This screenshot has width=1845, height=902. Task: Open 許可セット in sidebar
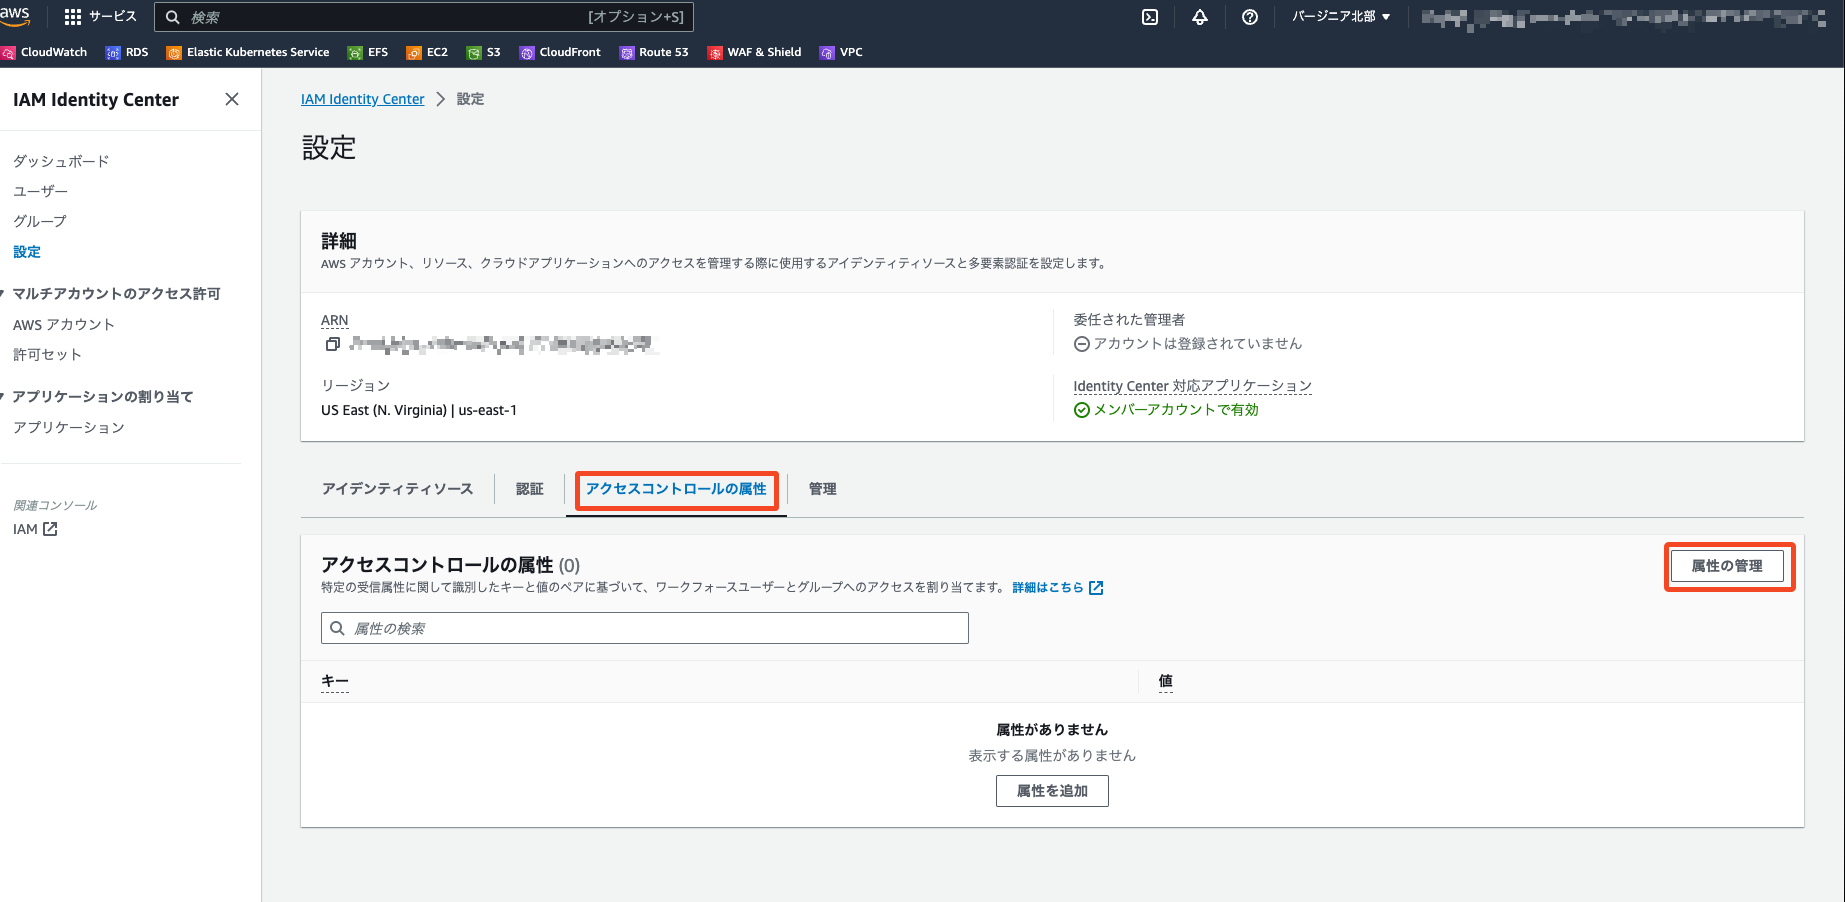tap(47, 355)
